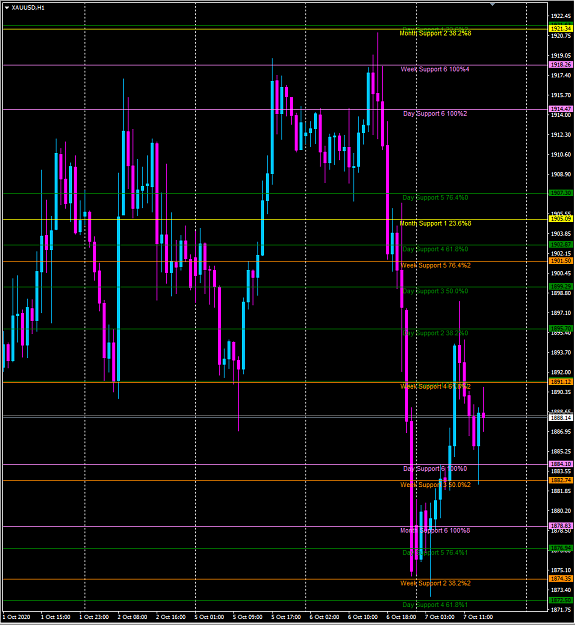Screen dimensions: 575x625
Task: Click the Day Support 6 100%2 label
Action: 435,114
